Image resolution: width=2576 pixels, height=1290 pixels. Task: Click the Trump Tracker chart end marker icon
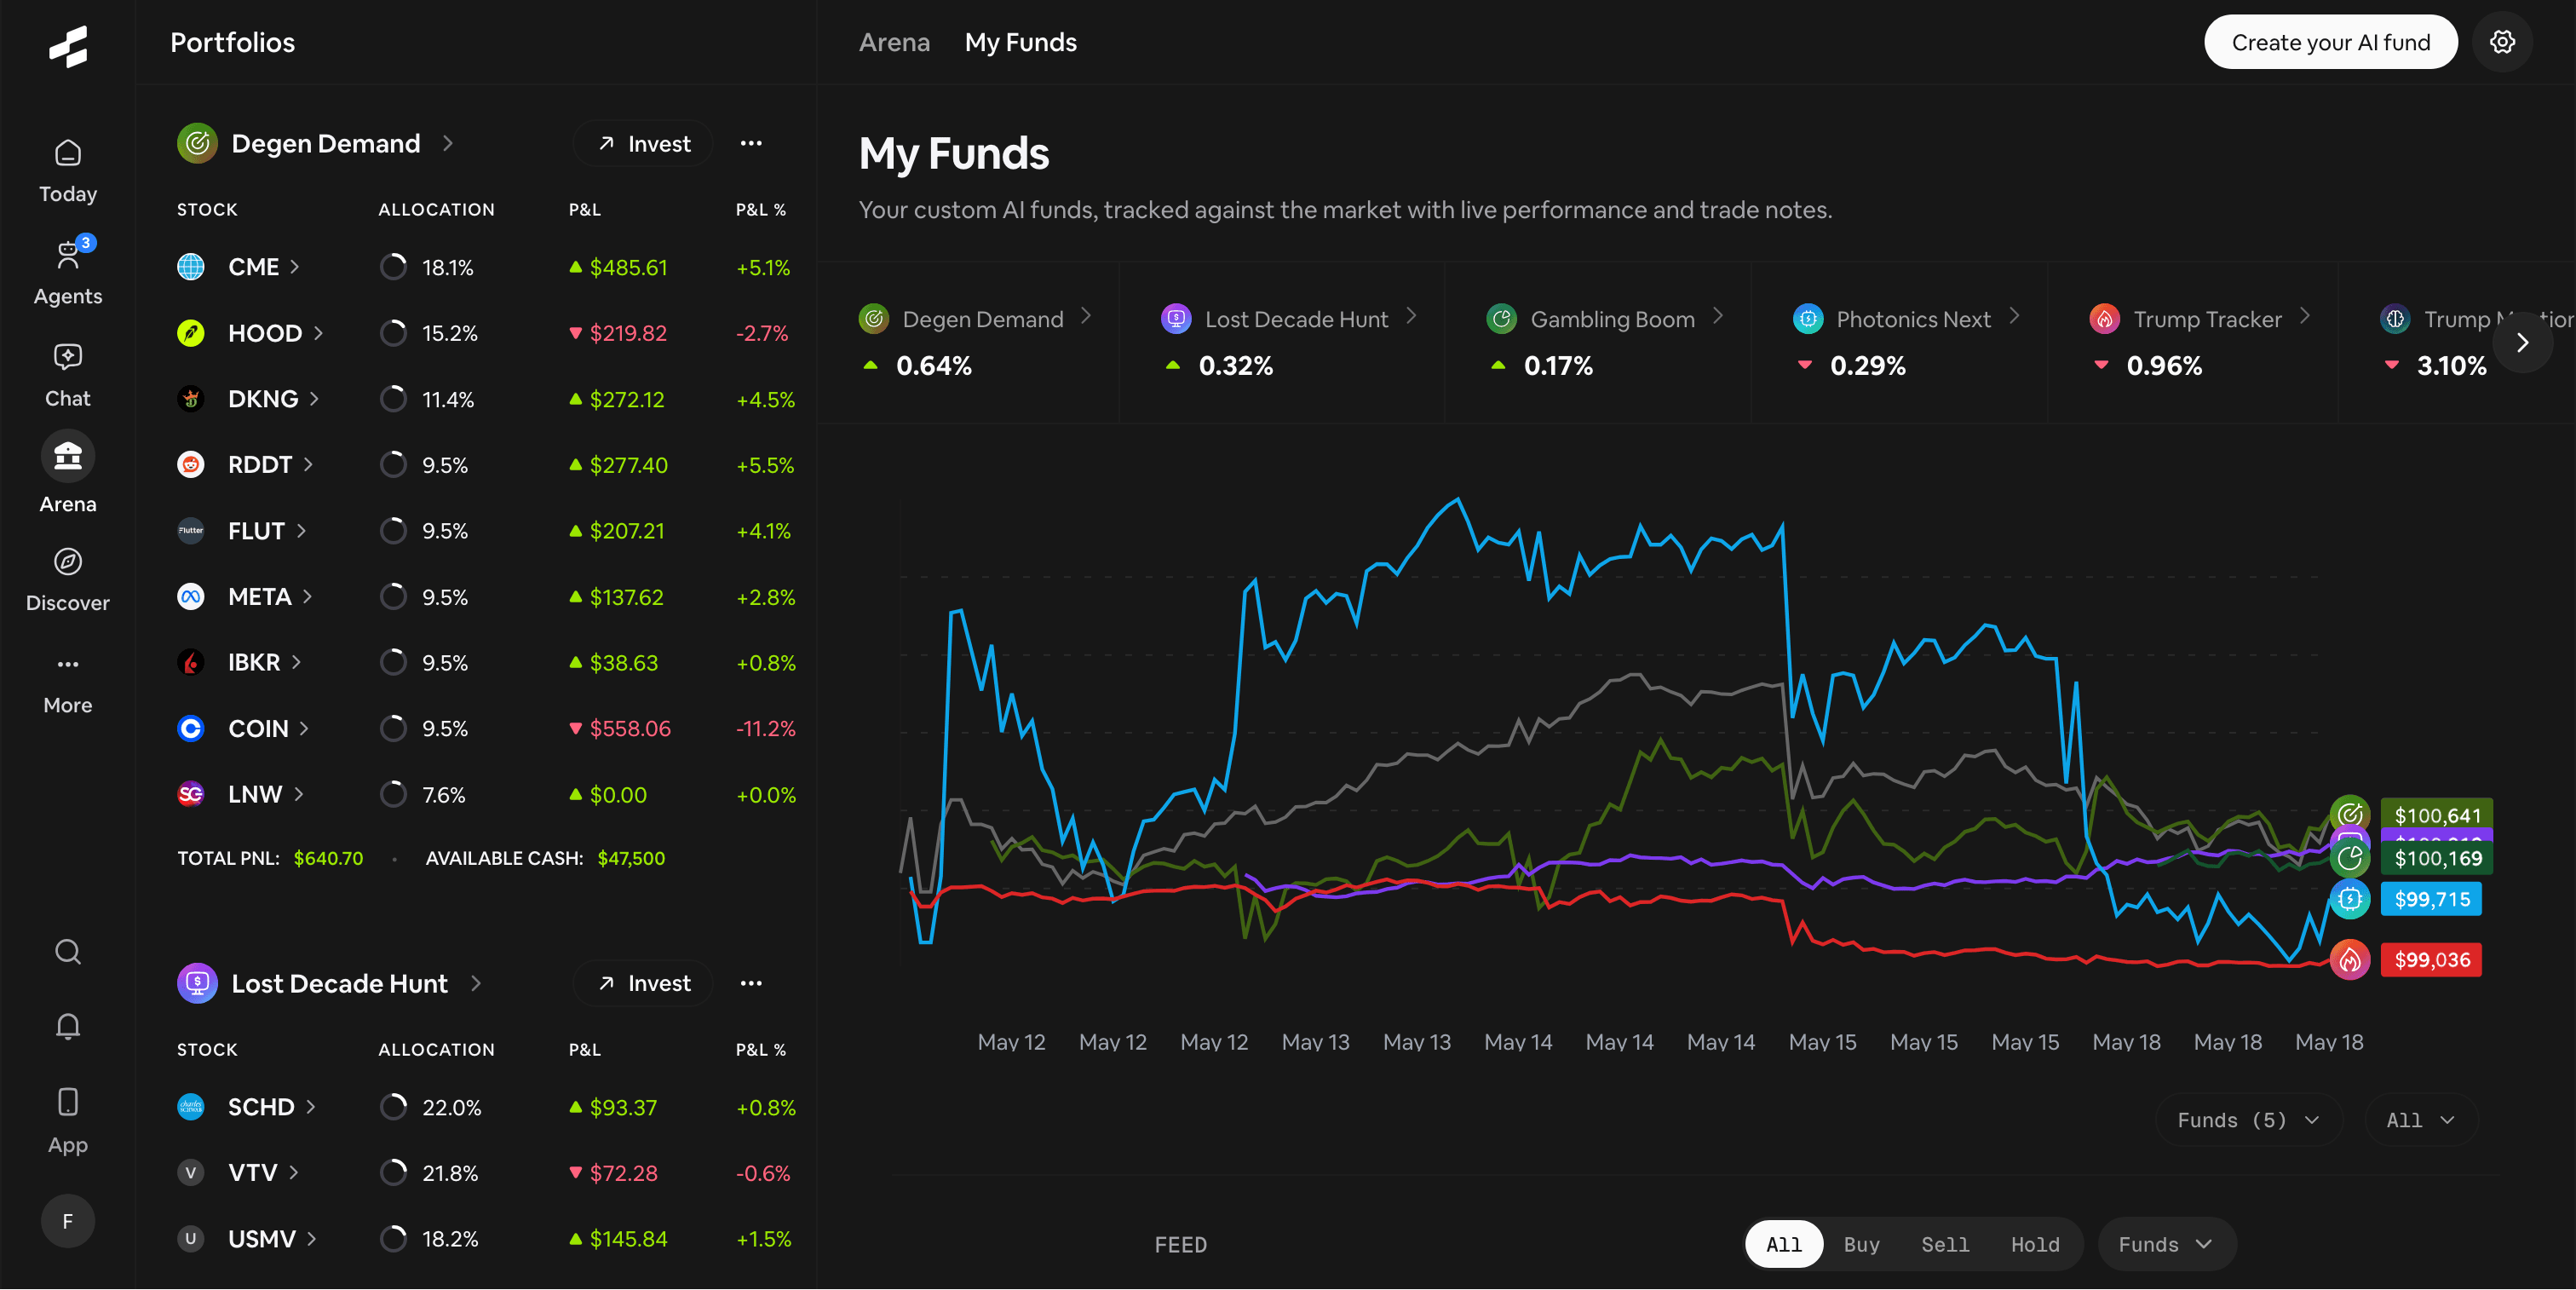tap(2350, 960)
